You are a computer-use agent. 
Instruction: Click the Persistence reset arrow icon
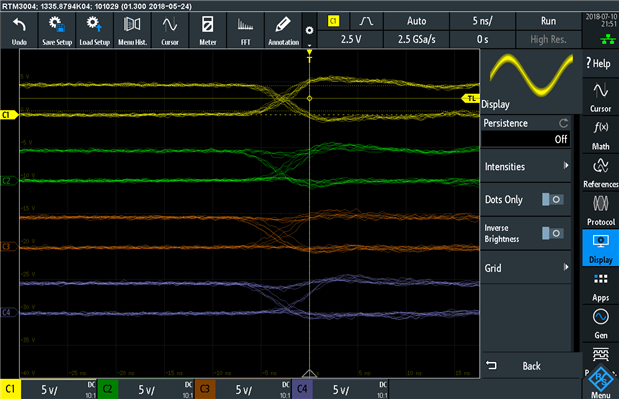(x=563, y=123)
